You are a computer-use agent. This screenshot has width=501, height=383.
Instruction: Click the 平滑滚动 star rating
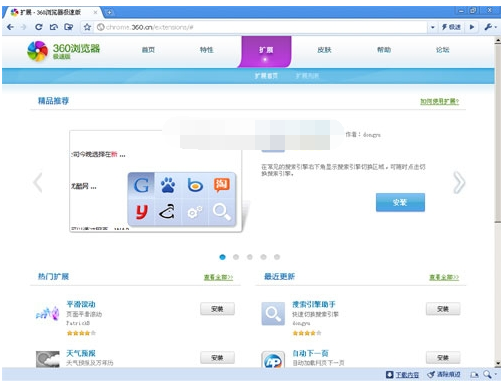click(81, 333)
